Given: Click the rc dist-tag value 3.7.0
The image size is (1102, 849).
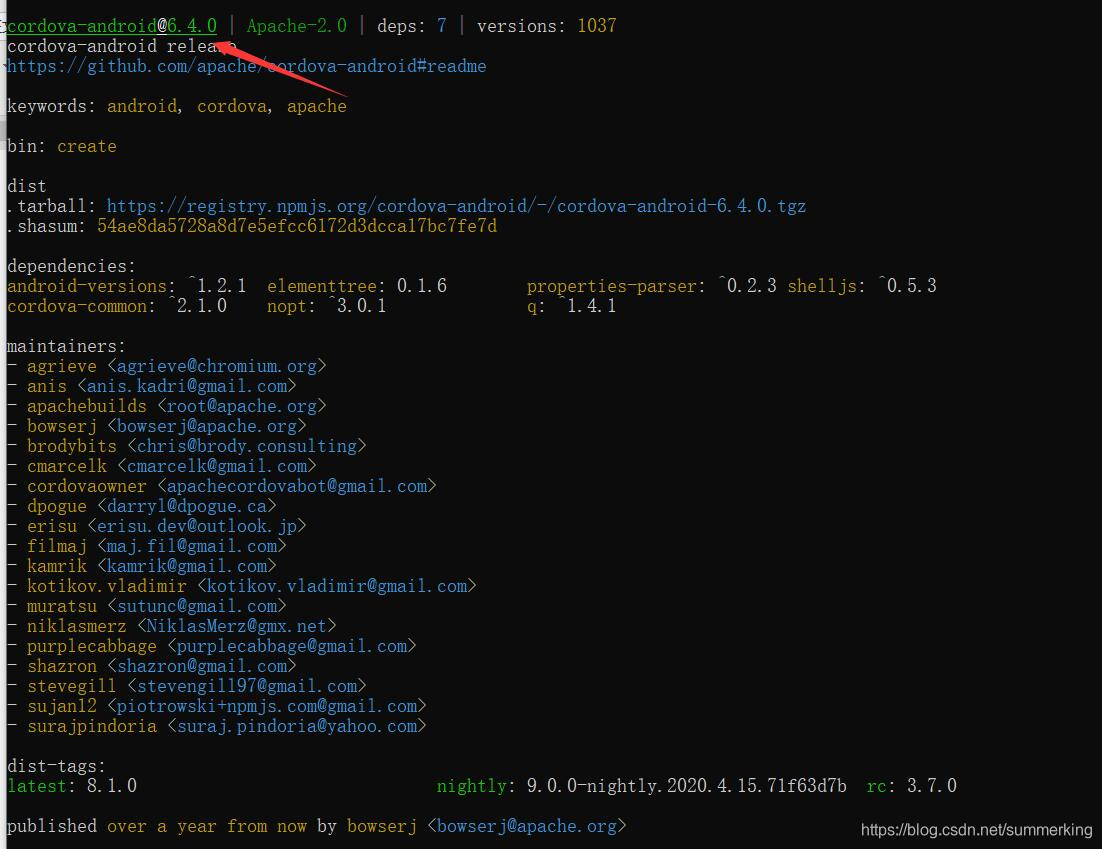Looking at the screenshot, I should 932,786.
